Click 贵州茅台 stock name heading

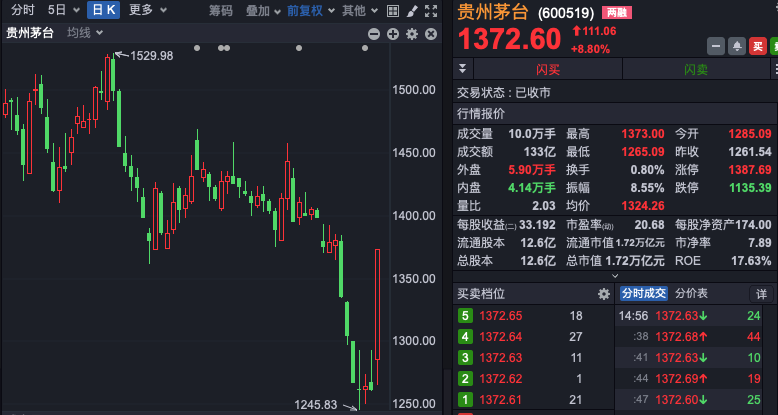pos(493,12)
